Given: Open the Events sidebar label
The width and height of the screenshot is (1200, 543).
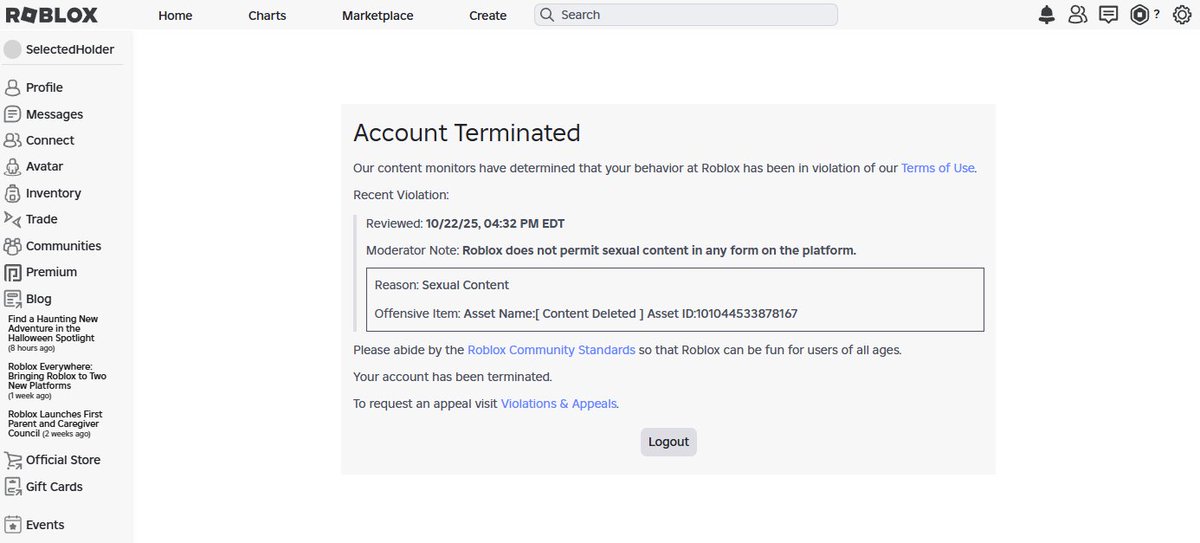Looking at the screenshot, I should (45, 524).
